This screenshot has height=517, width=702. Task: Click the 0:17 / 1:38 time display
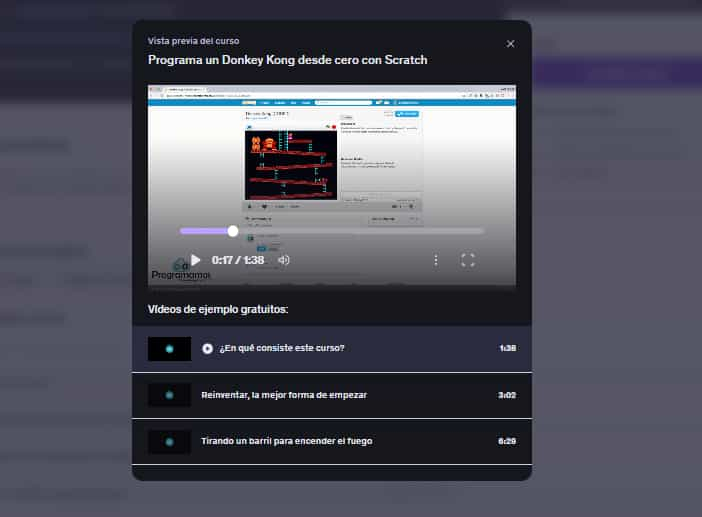pyautogui.click(x=238, y=260)
